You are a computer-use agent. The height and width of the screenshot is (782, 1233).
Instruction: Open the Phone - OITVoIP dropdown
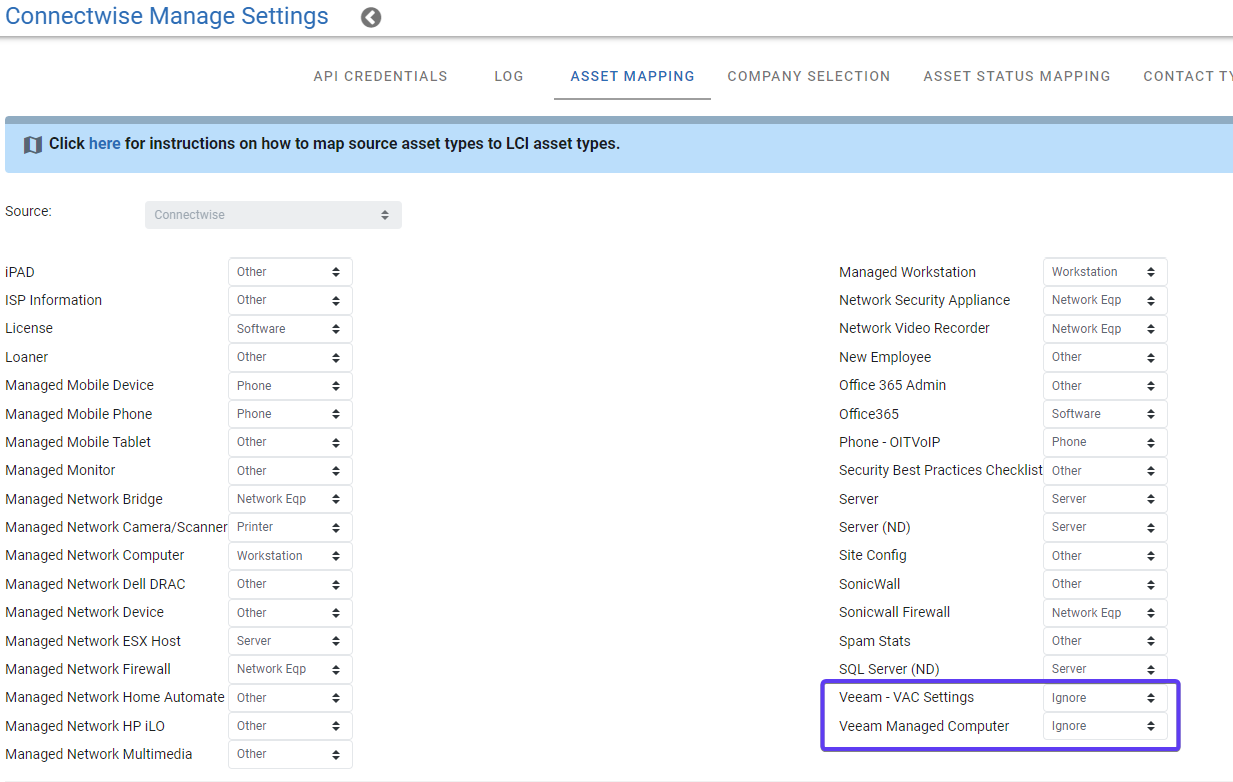click(1105, 442)
